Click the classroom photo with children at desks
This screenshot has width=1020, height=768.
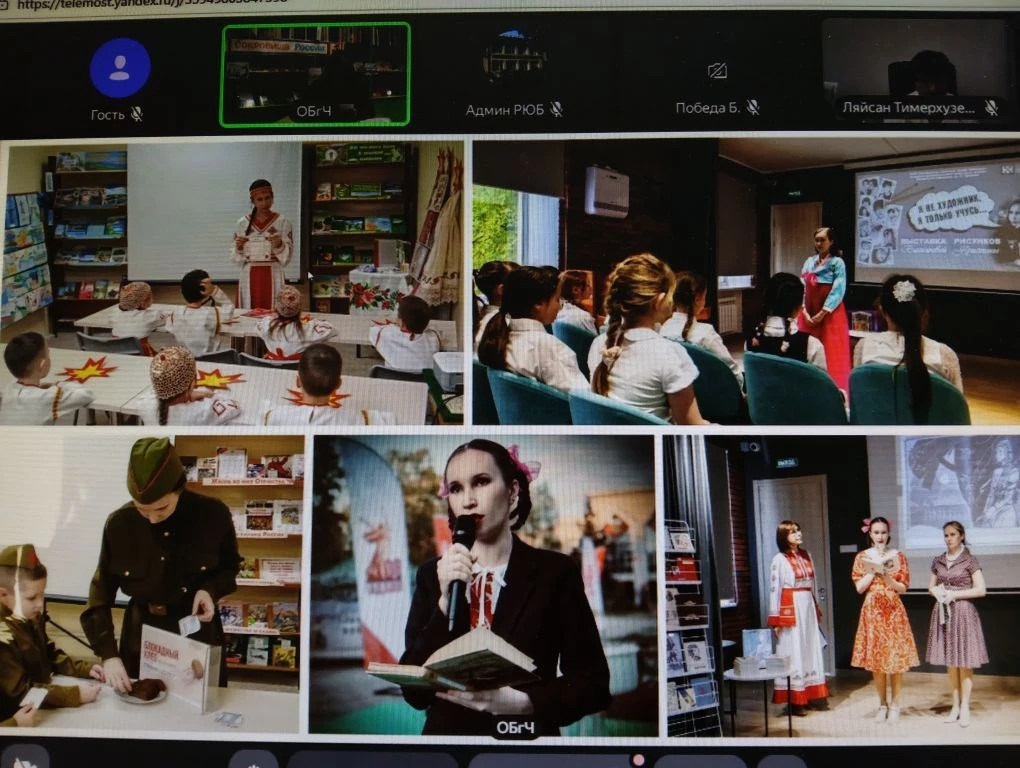coord(233,283)
